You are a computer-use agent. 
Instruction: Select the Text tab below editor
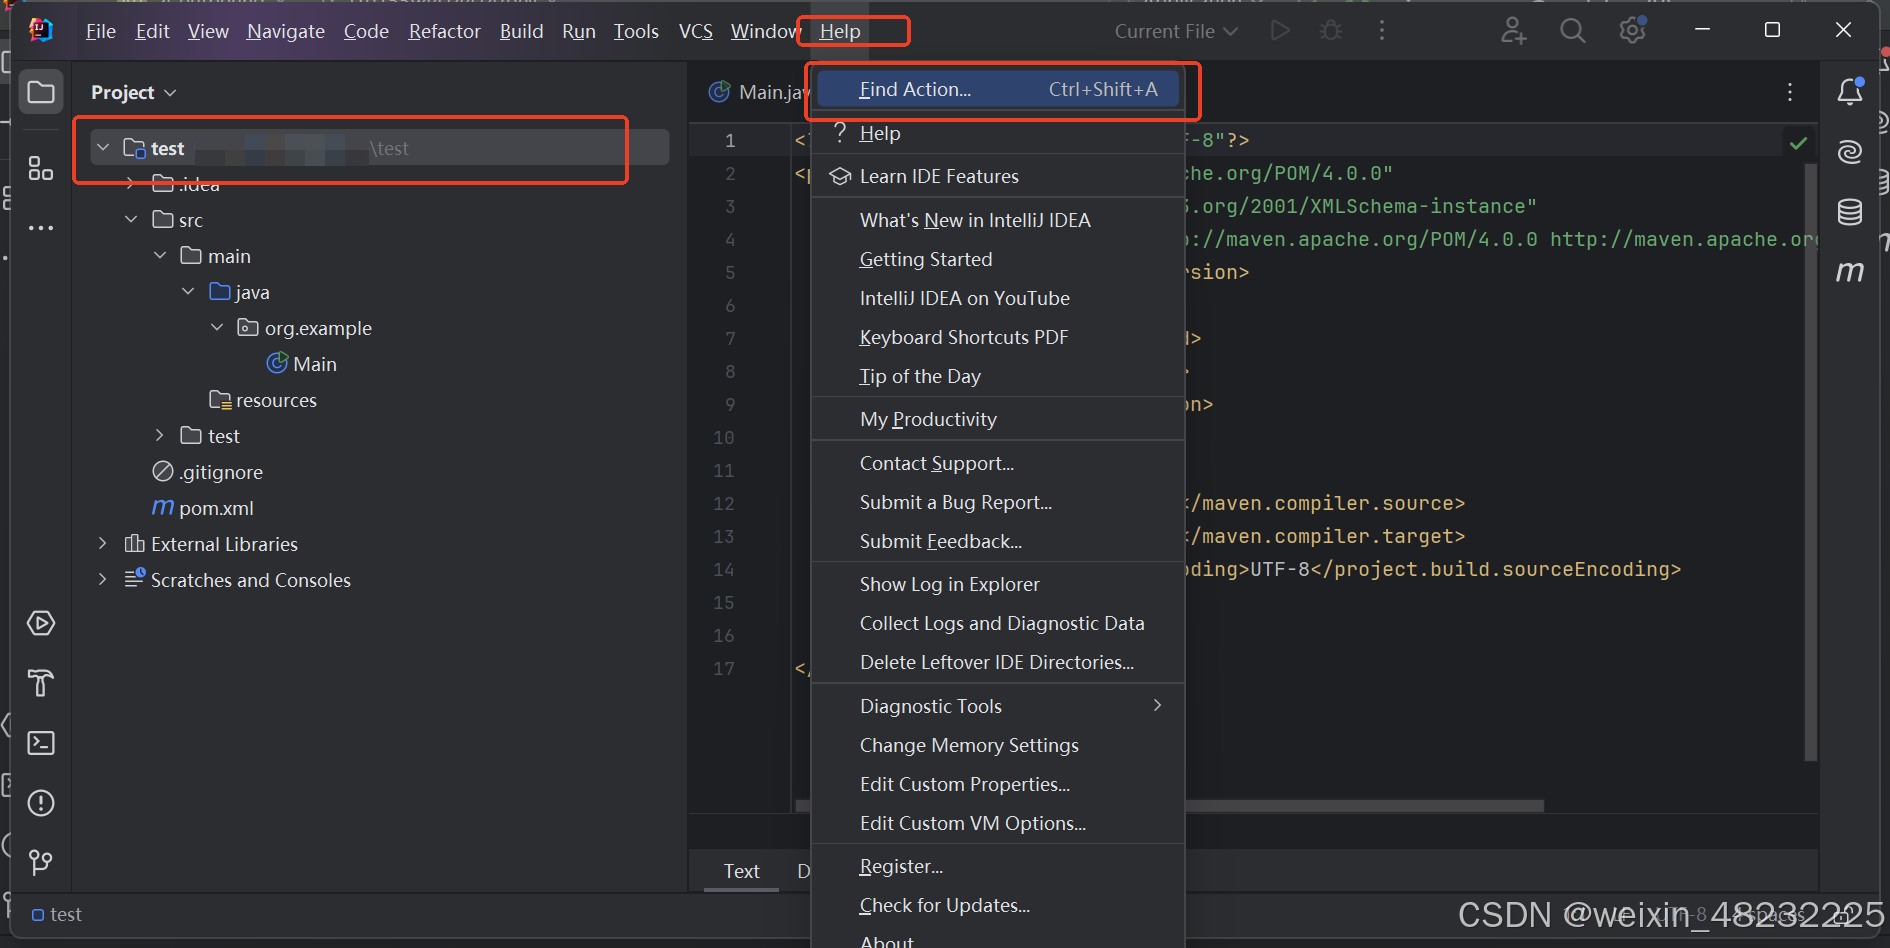741,871
